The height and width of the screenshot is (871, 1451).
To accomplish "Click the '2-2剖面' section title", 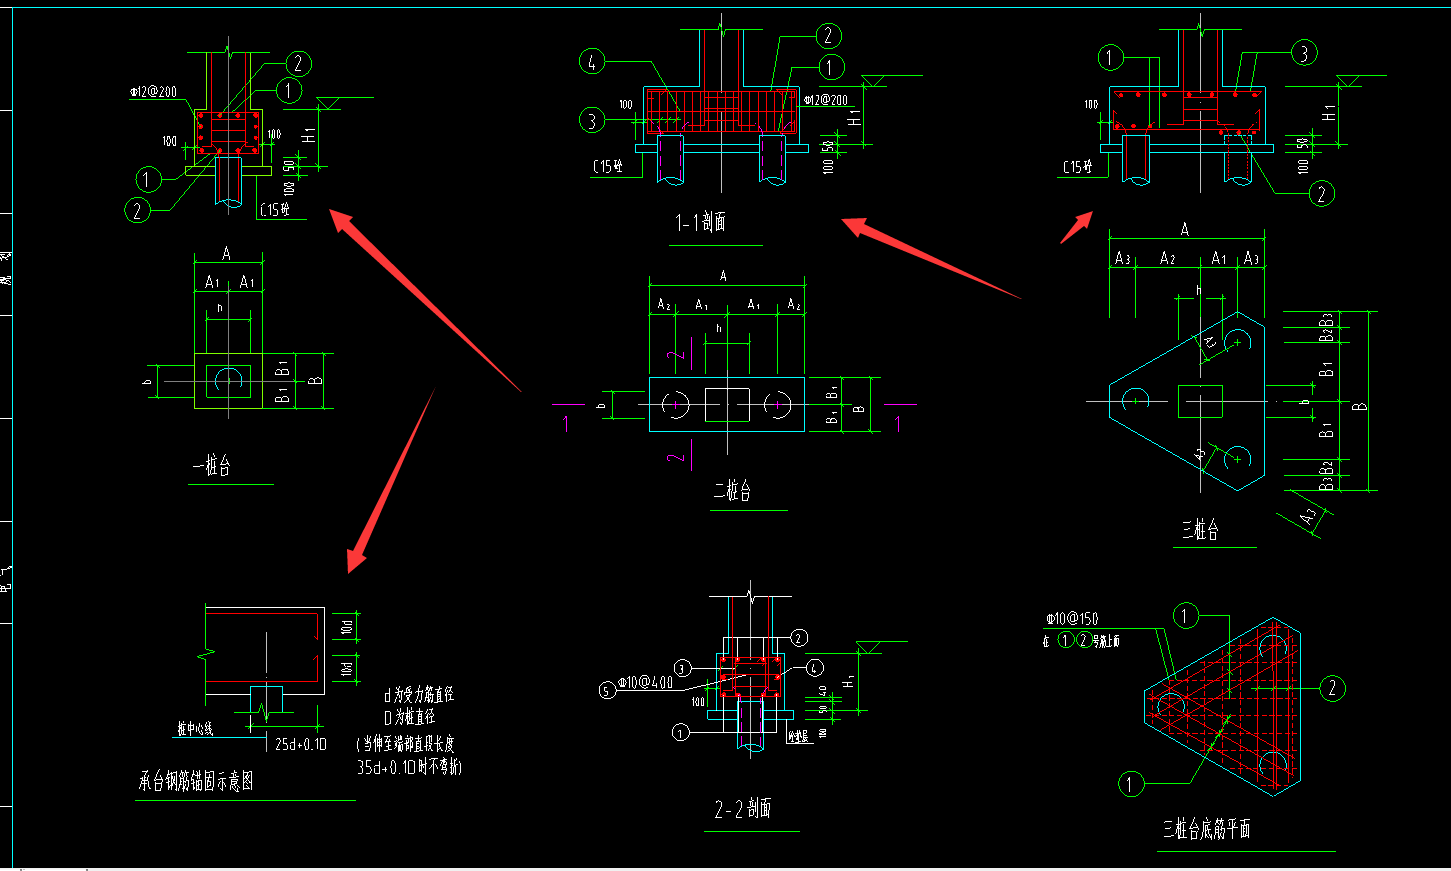I will click(x=743, y=808).
